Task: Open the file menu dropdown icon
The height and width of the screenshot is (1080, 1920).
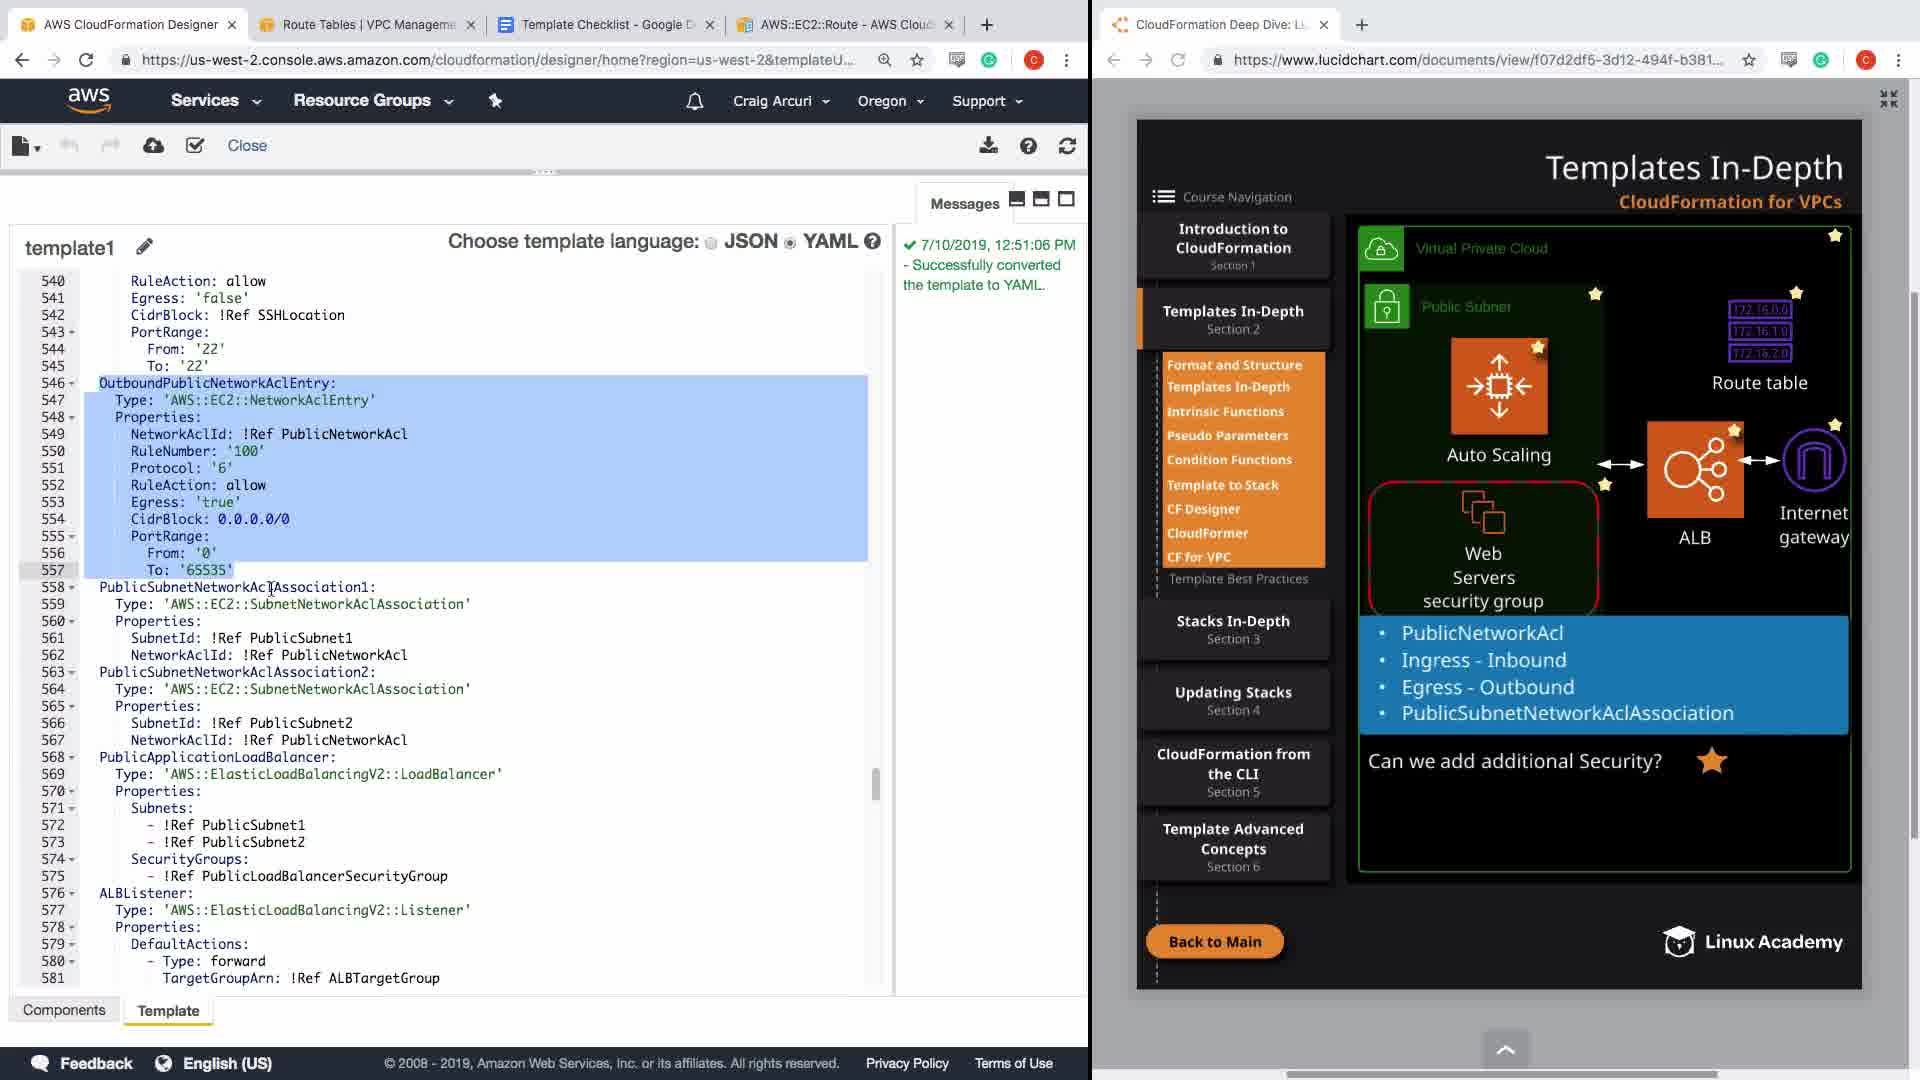Action: click(26, 146)
